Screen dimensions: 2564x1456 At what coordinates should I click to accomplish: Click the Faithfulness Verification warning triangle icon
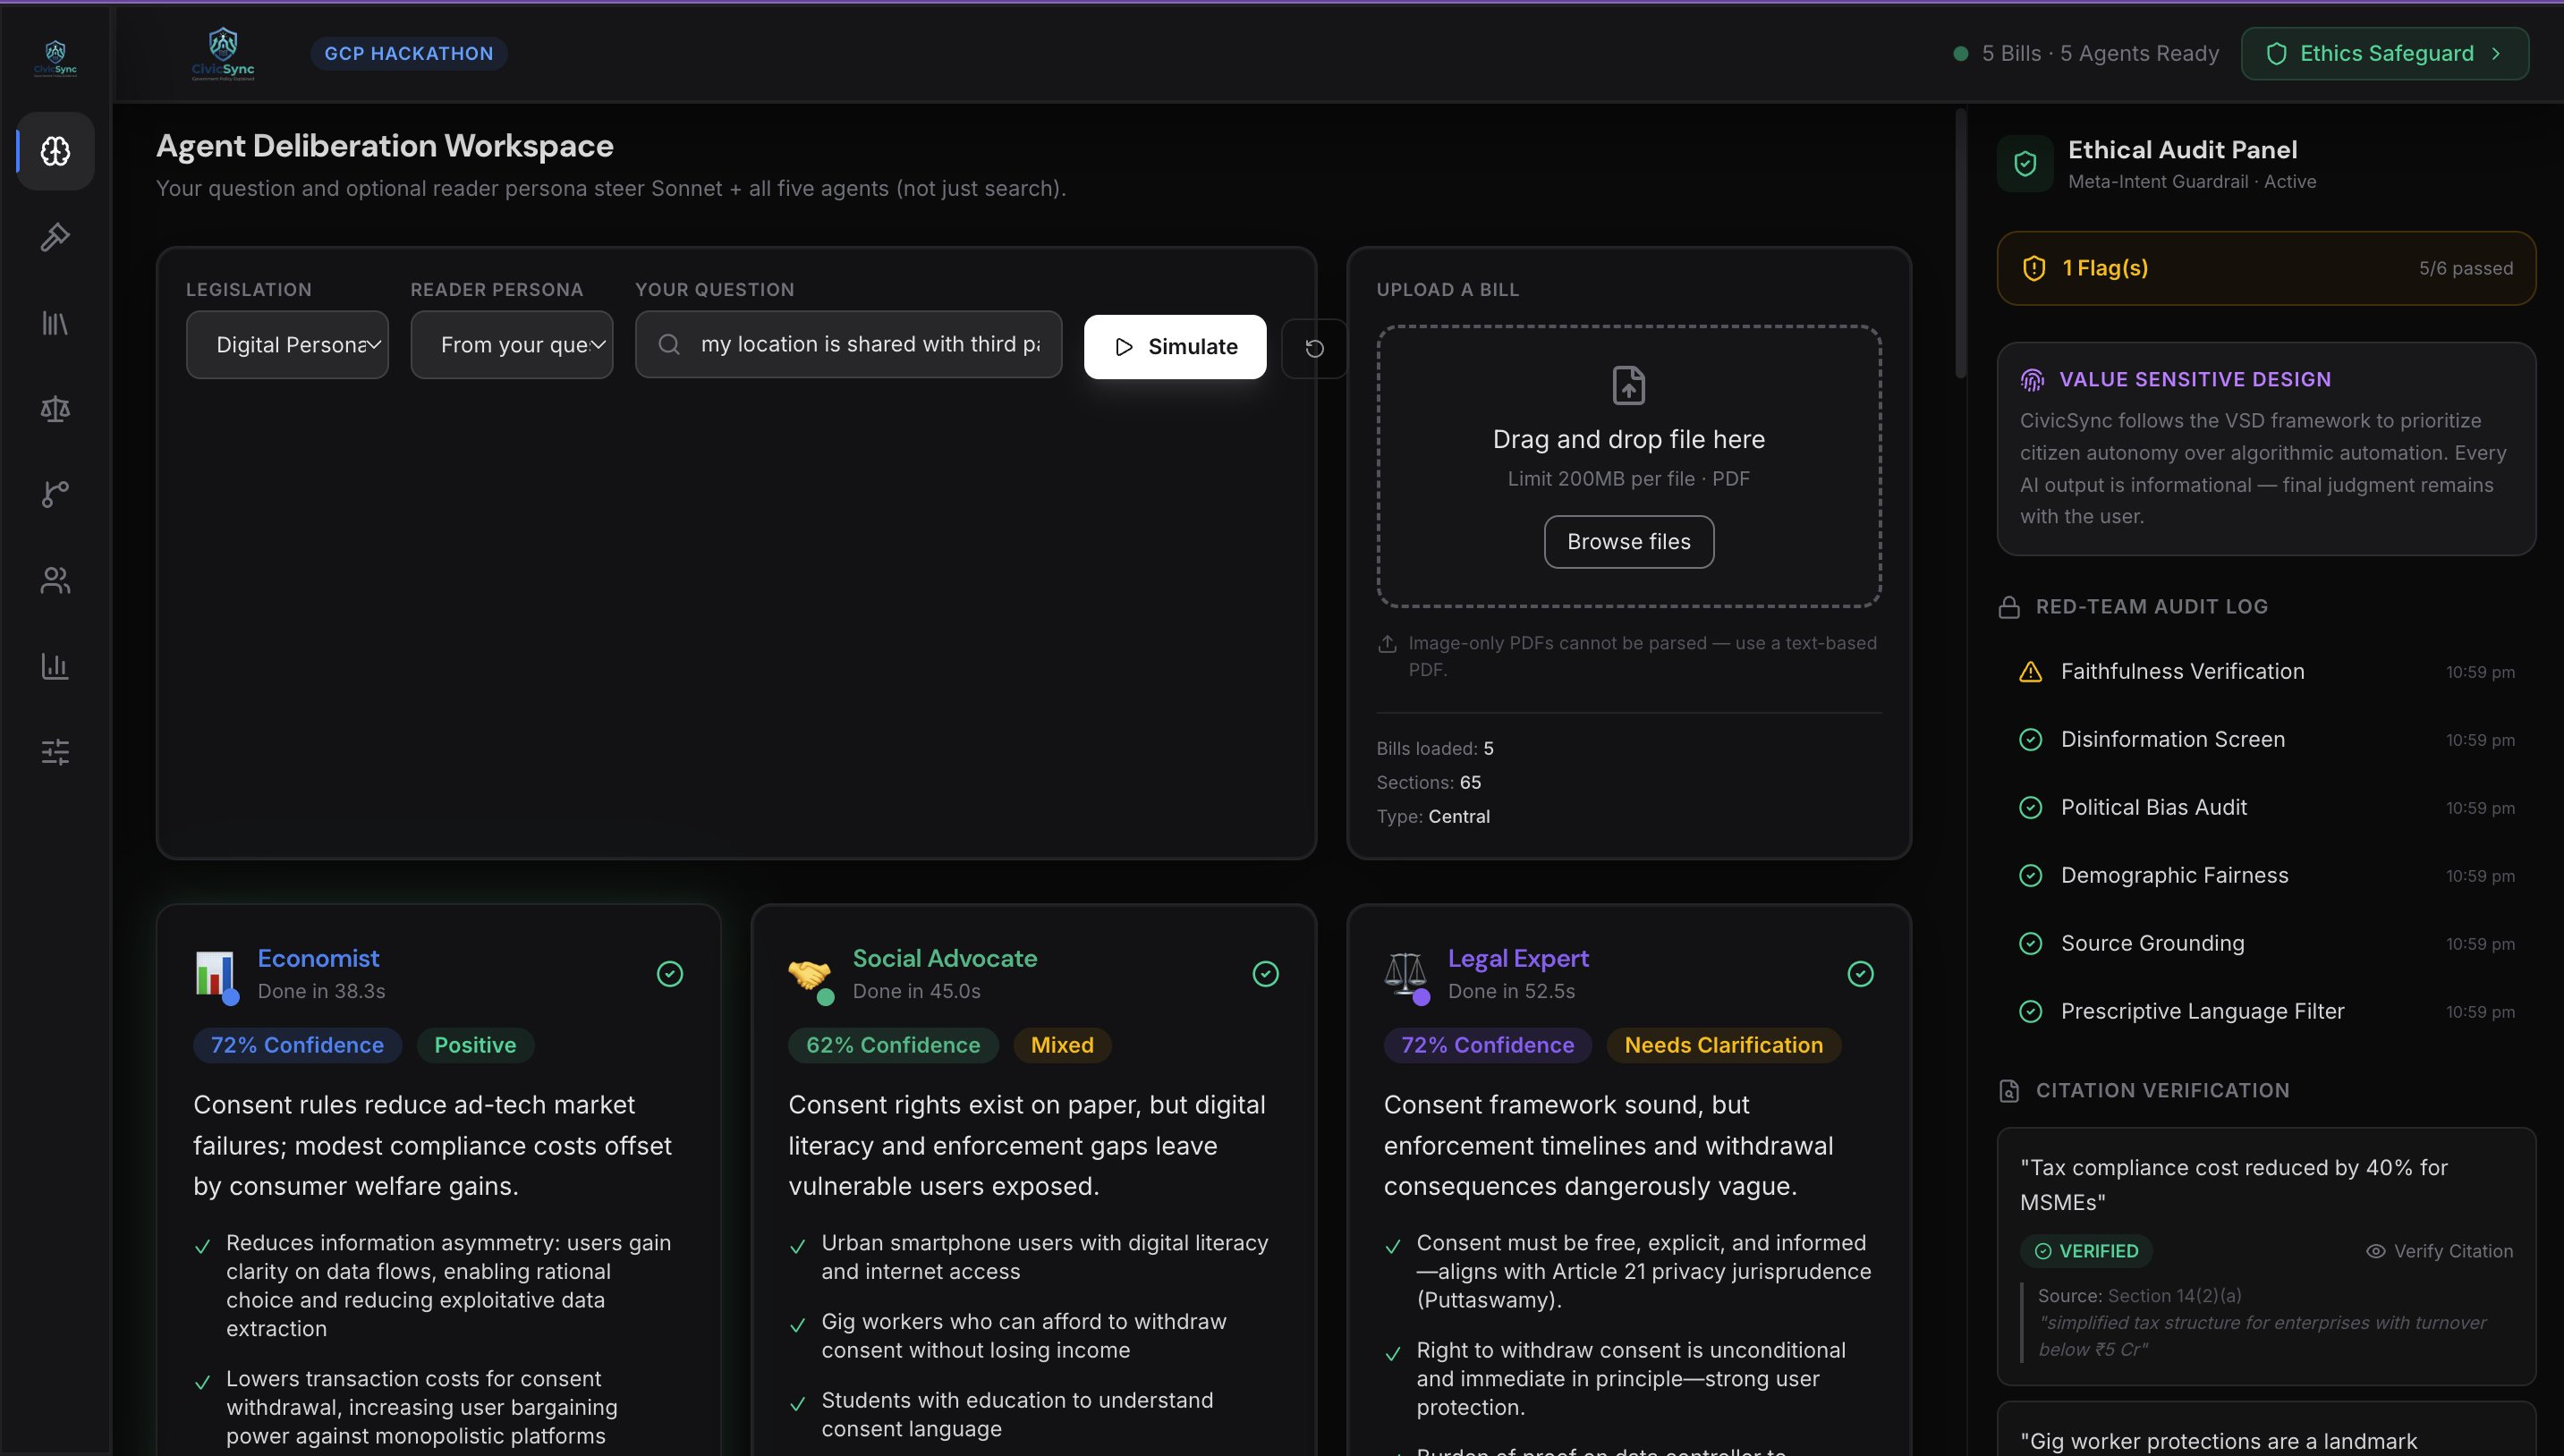pos(2030,672)
